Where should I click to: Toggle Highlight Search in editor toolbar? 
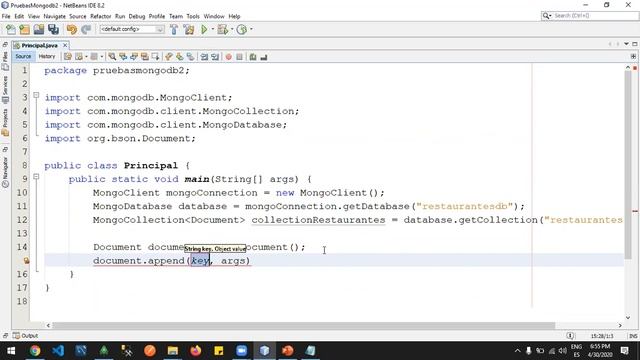tap(144, 57)
